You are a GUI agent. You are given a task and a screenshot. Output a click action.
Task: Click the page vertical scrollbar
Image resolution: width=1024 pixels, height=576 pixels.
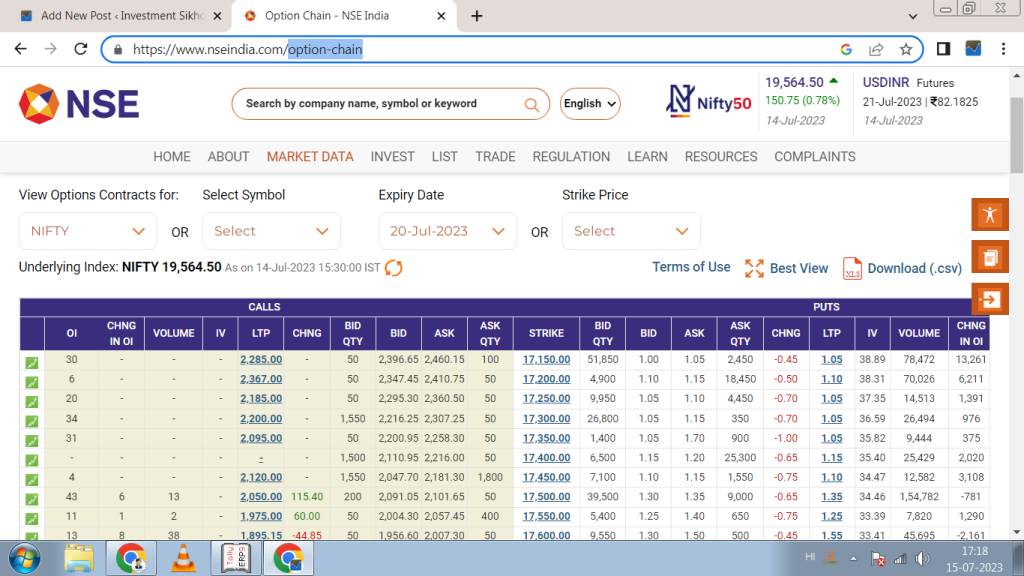click(x=1017, y=135)
